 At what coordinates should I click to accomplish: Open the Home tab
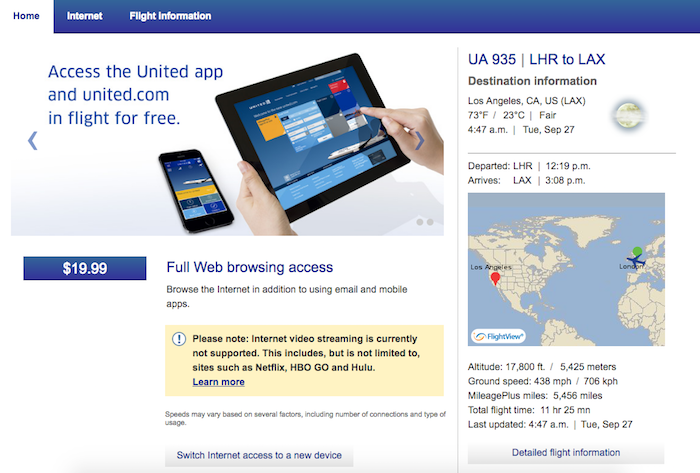26,16
